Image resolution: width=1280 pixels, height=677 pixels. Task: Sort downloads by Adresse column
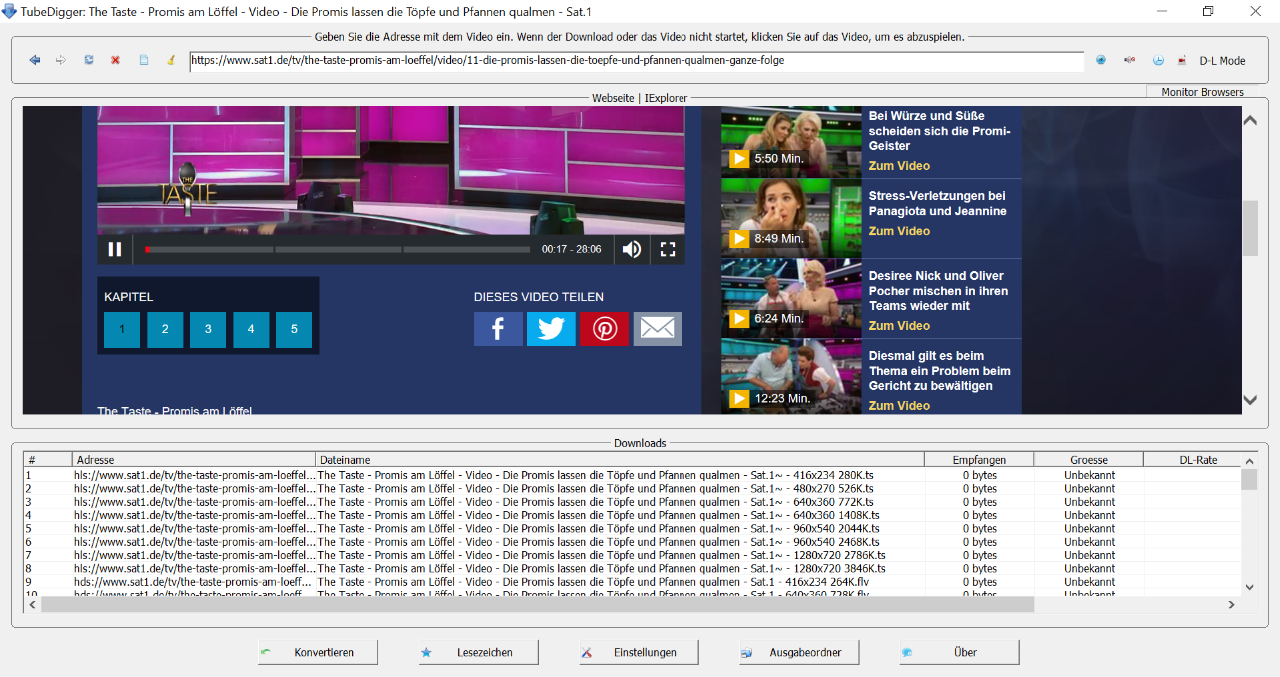pos(193,460)
